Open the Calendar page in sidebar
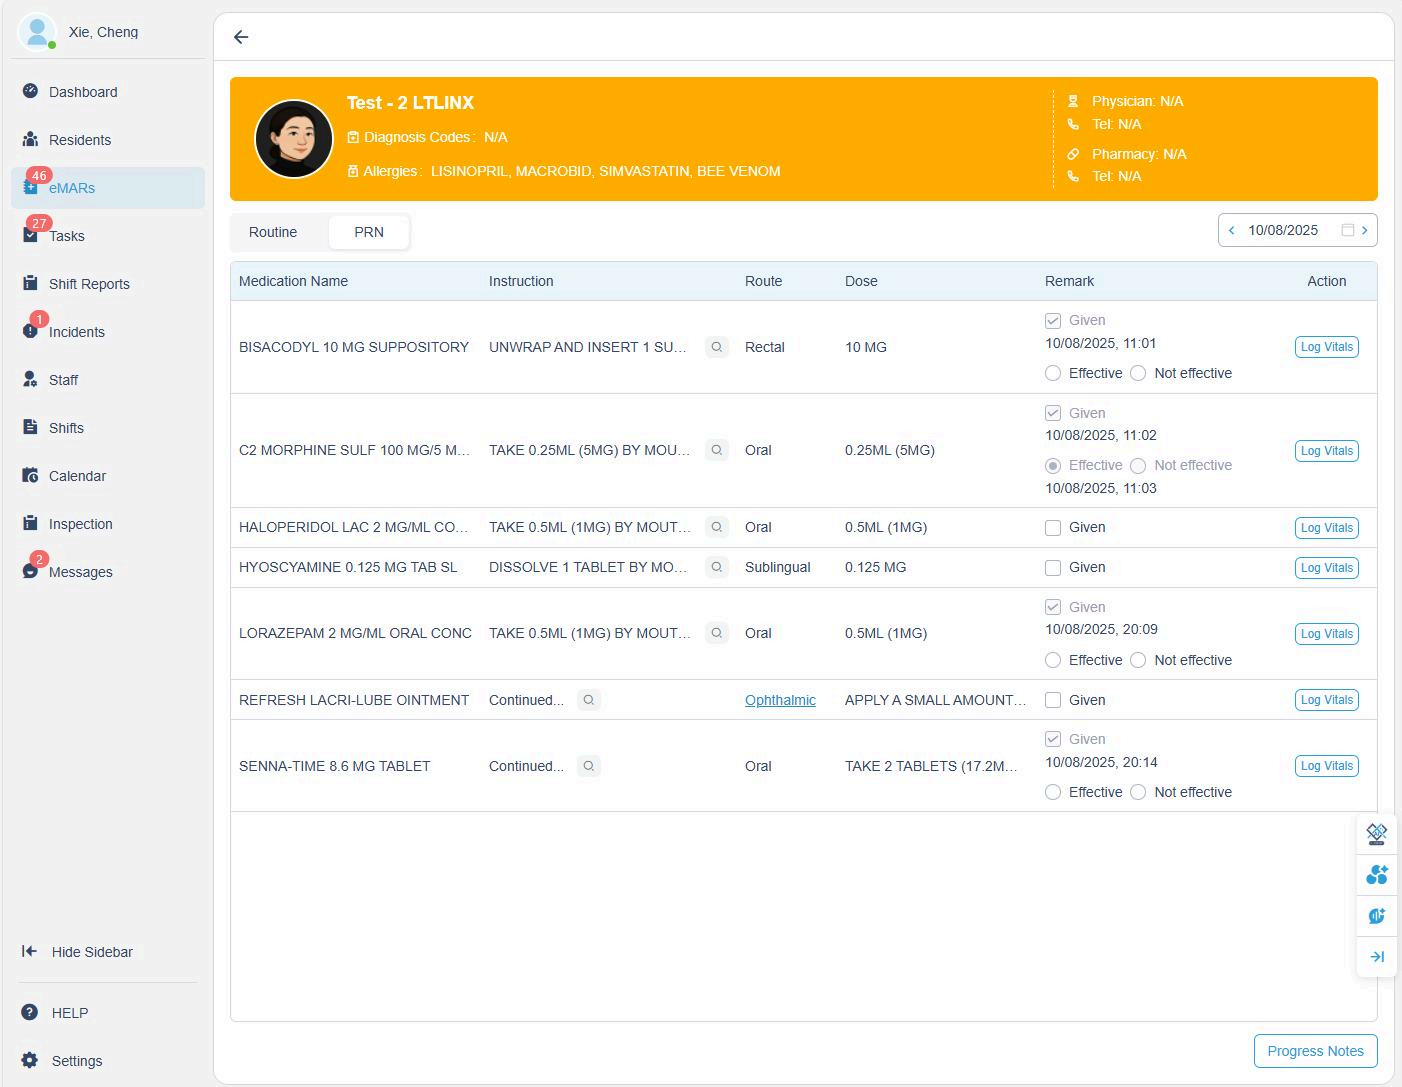1402x1087 pixels. tap(77, 476)
